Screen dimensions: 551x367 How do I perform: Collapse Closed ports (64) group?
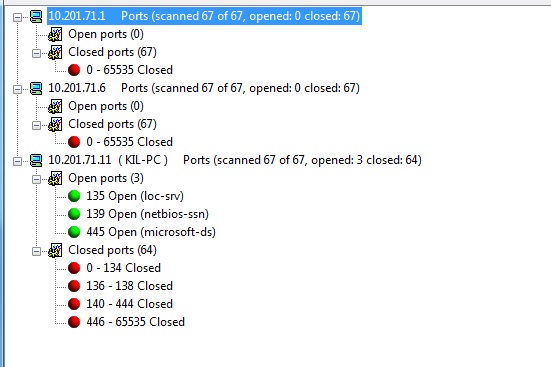tap(36, 251)
